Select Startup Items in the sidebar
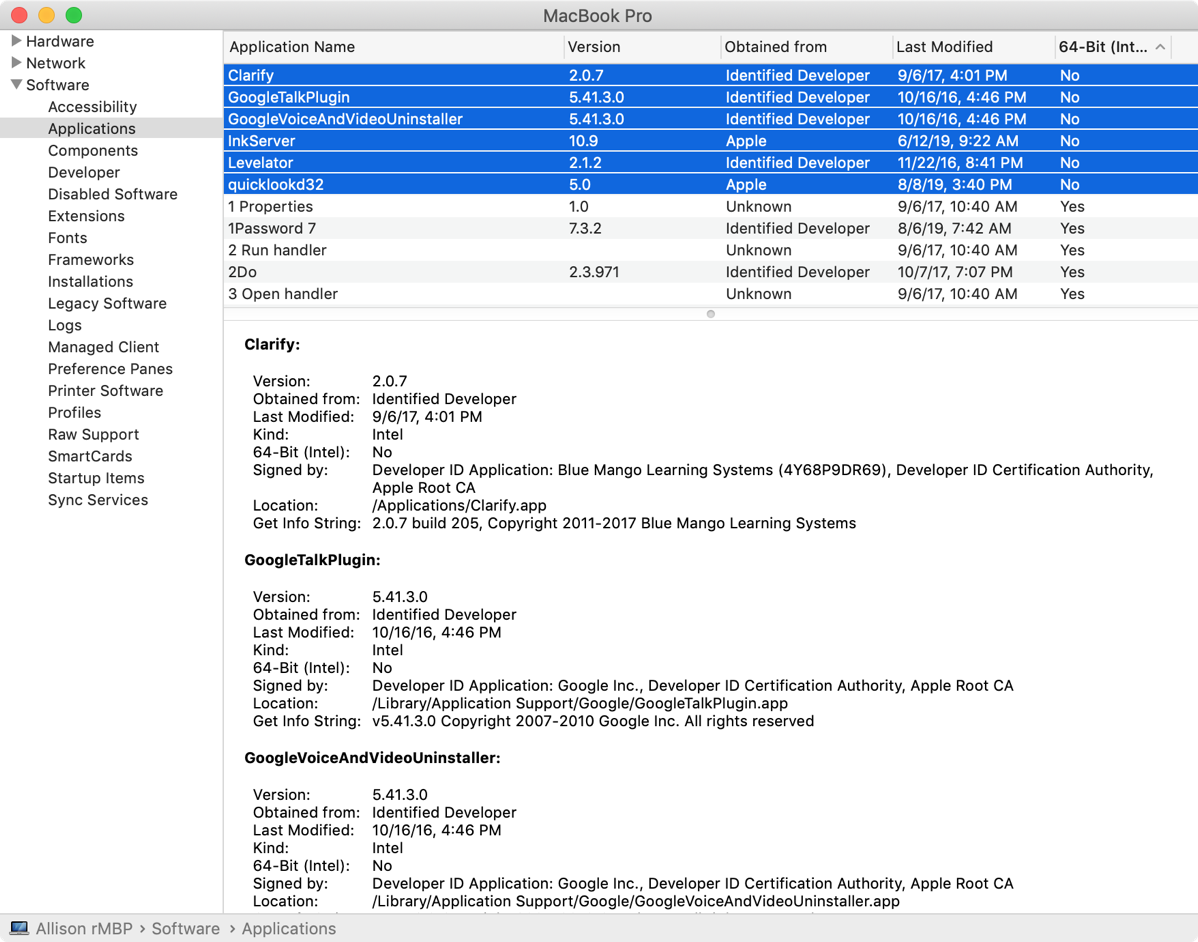 pos(96,478)
